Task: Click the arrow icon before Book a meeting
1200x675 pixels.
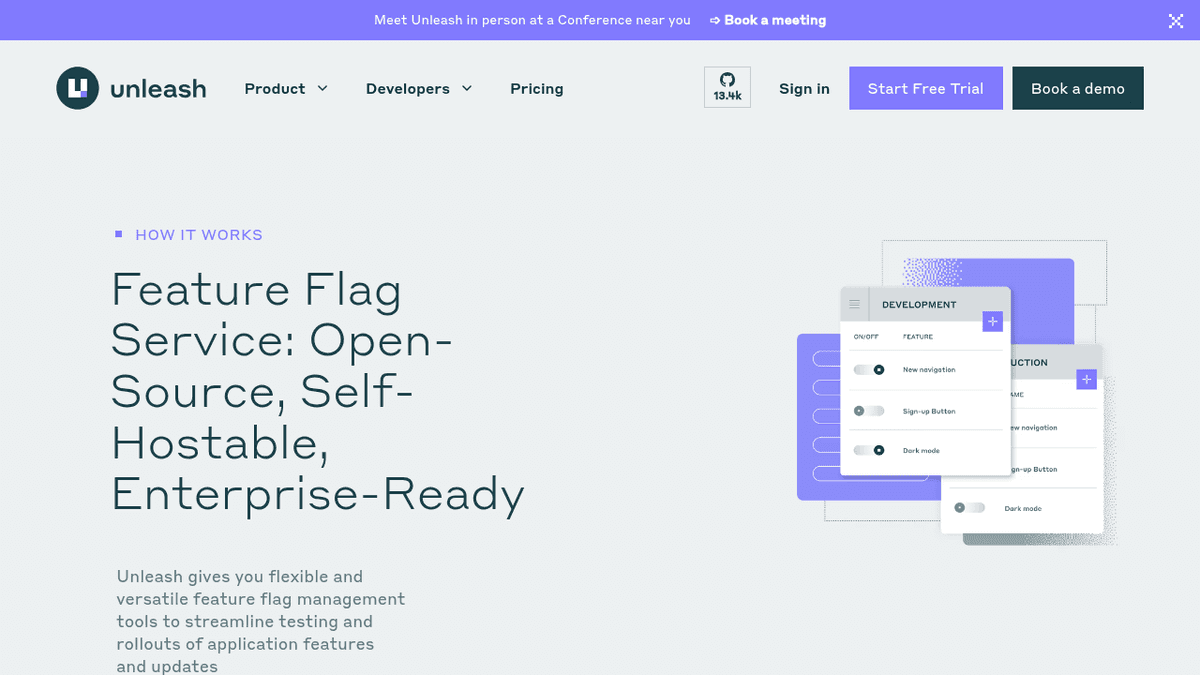Action: pos(715,20)
